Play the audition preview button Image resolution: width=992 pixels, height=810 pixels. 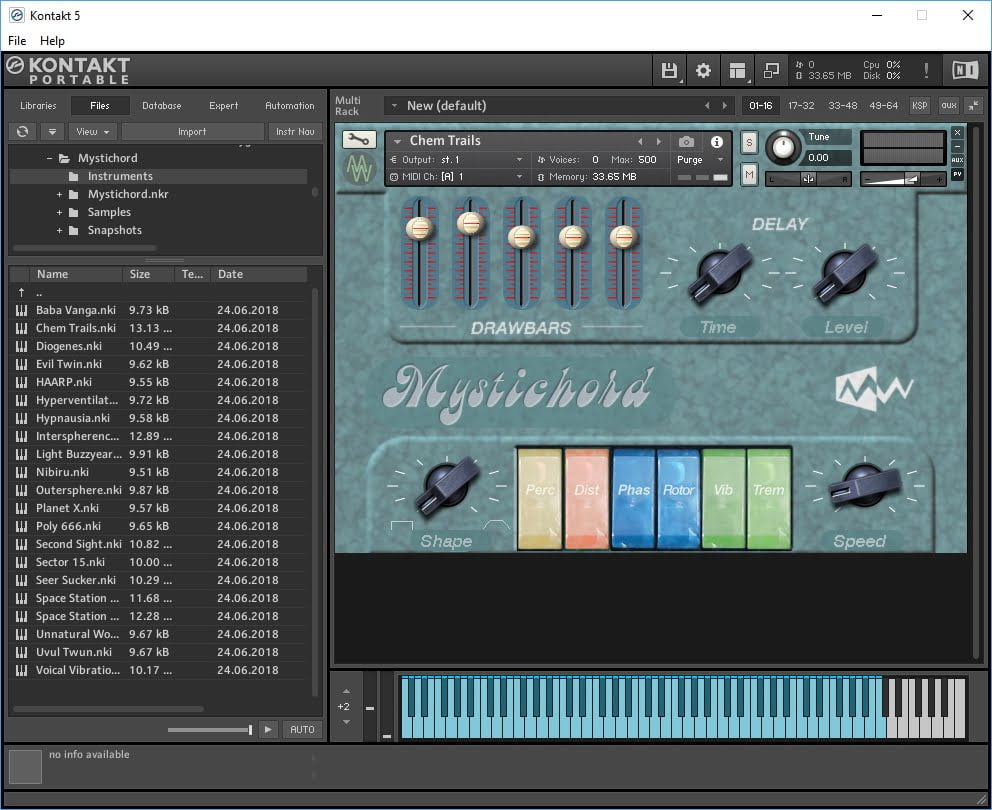coord(268,730)
